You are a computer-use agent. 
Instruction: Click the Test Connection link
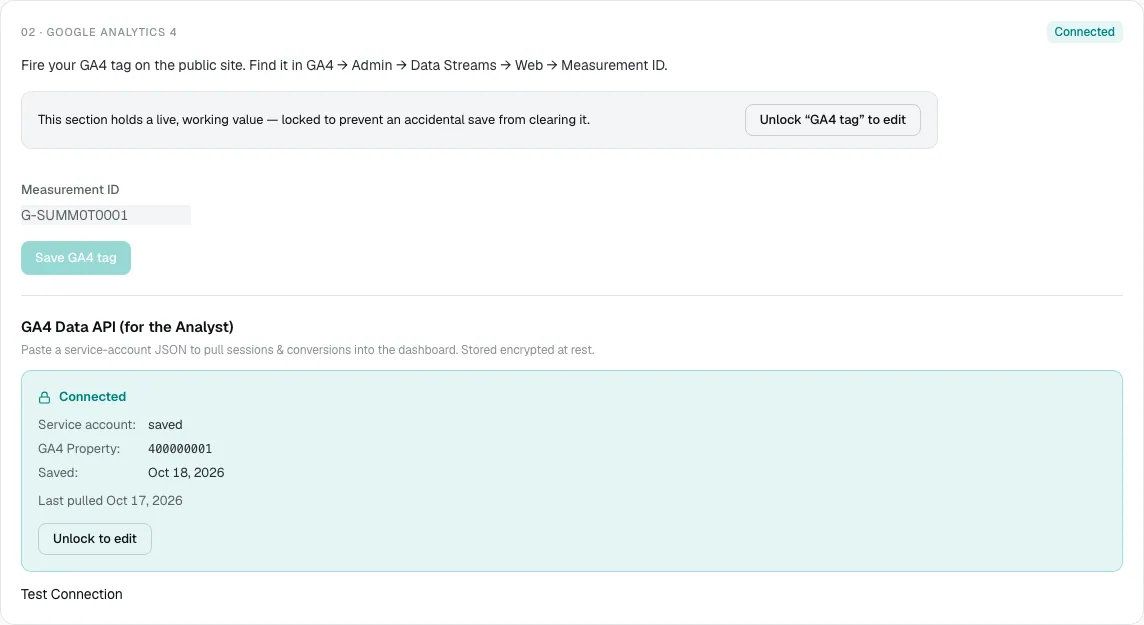[72, 594]
